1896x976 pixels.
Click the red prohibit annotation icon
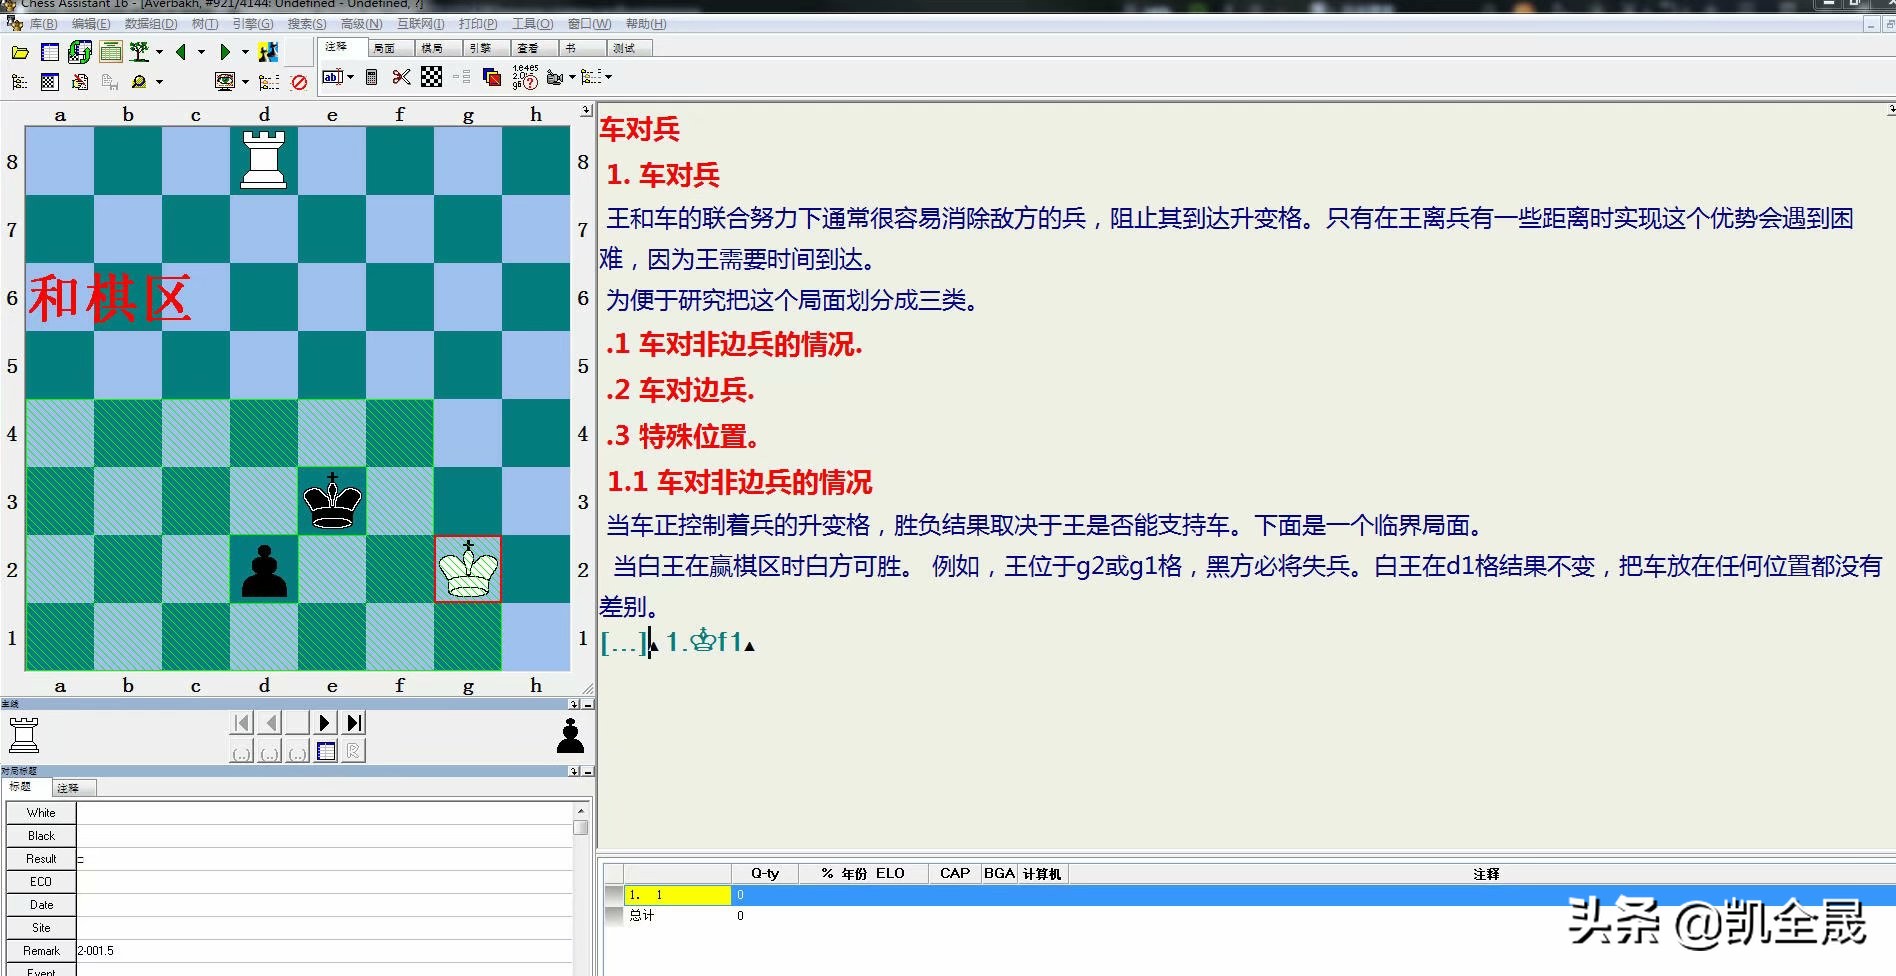coord(299,82)
